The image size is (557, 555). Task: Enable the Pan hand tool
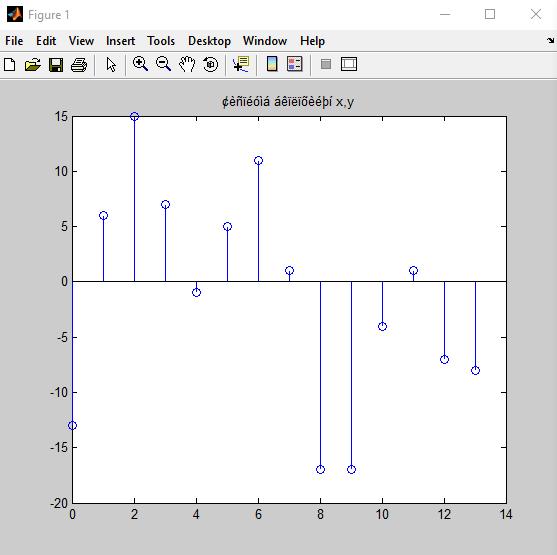pos(187,64)
